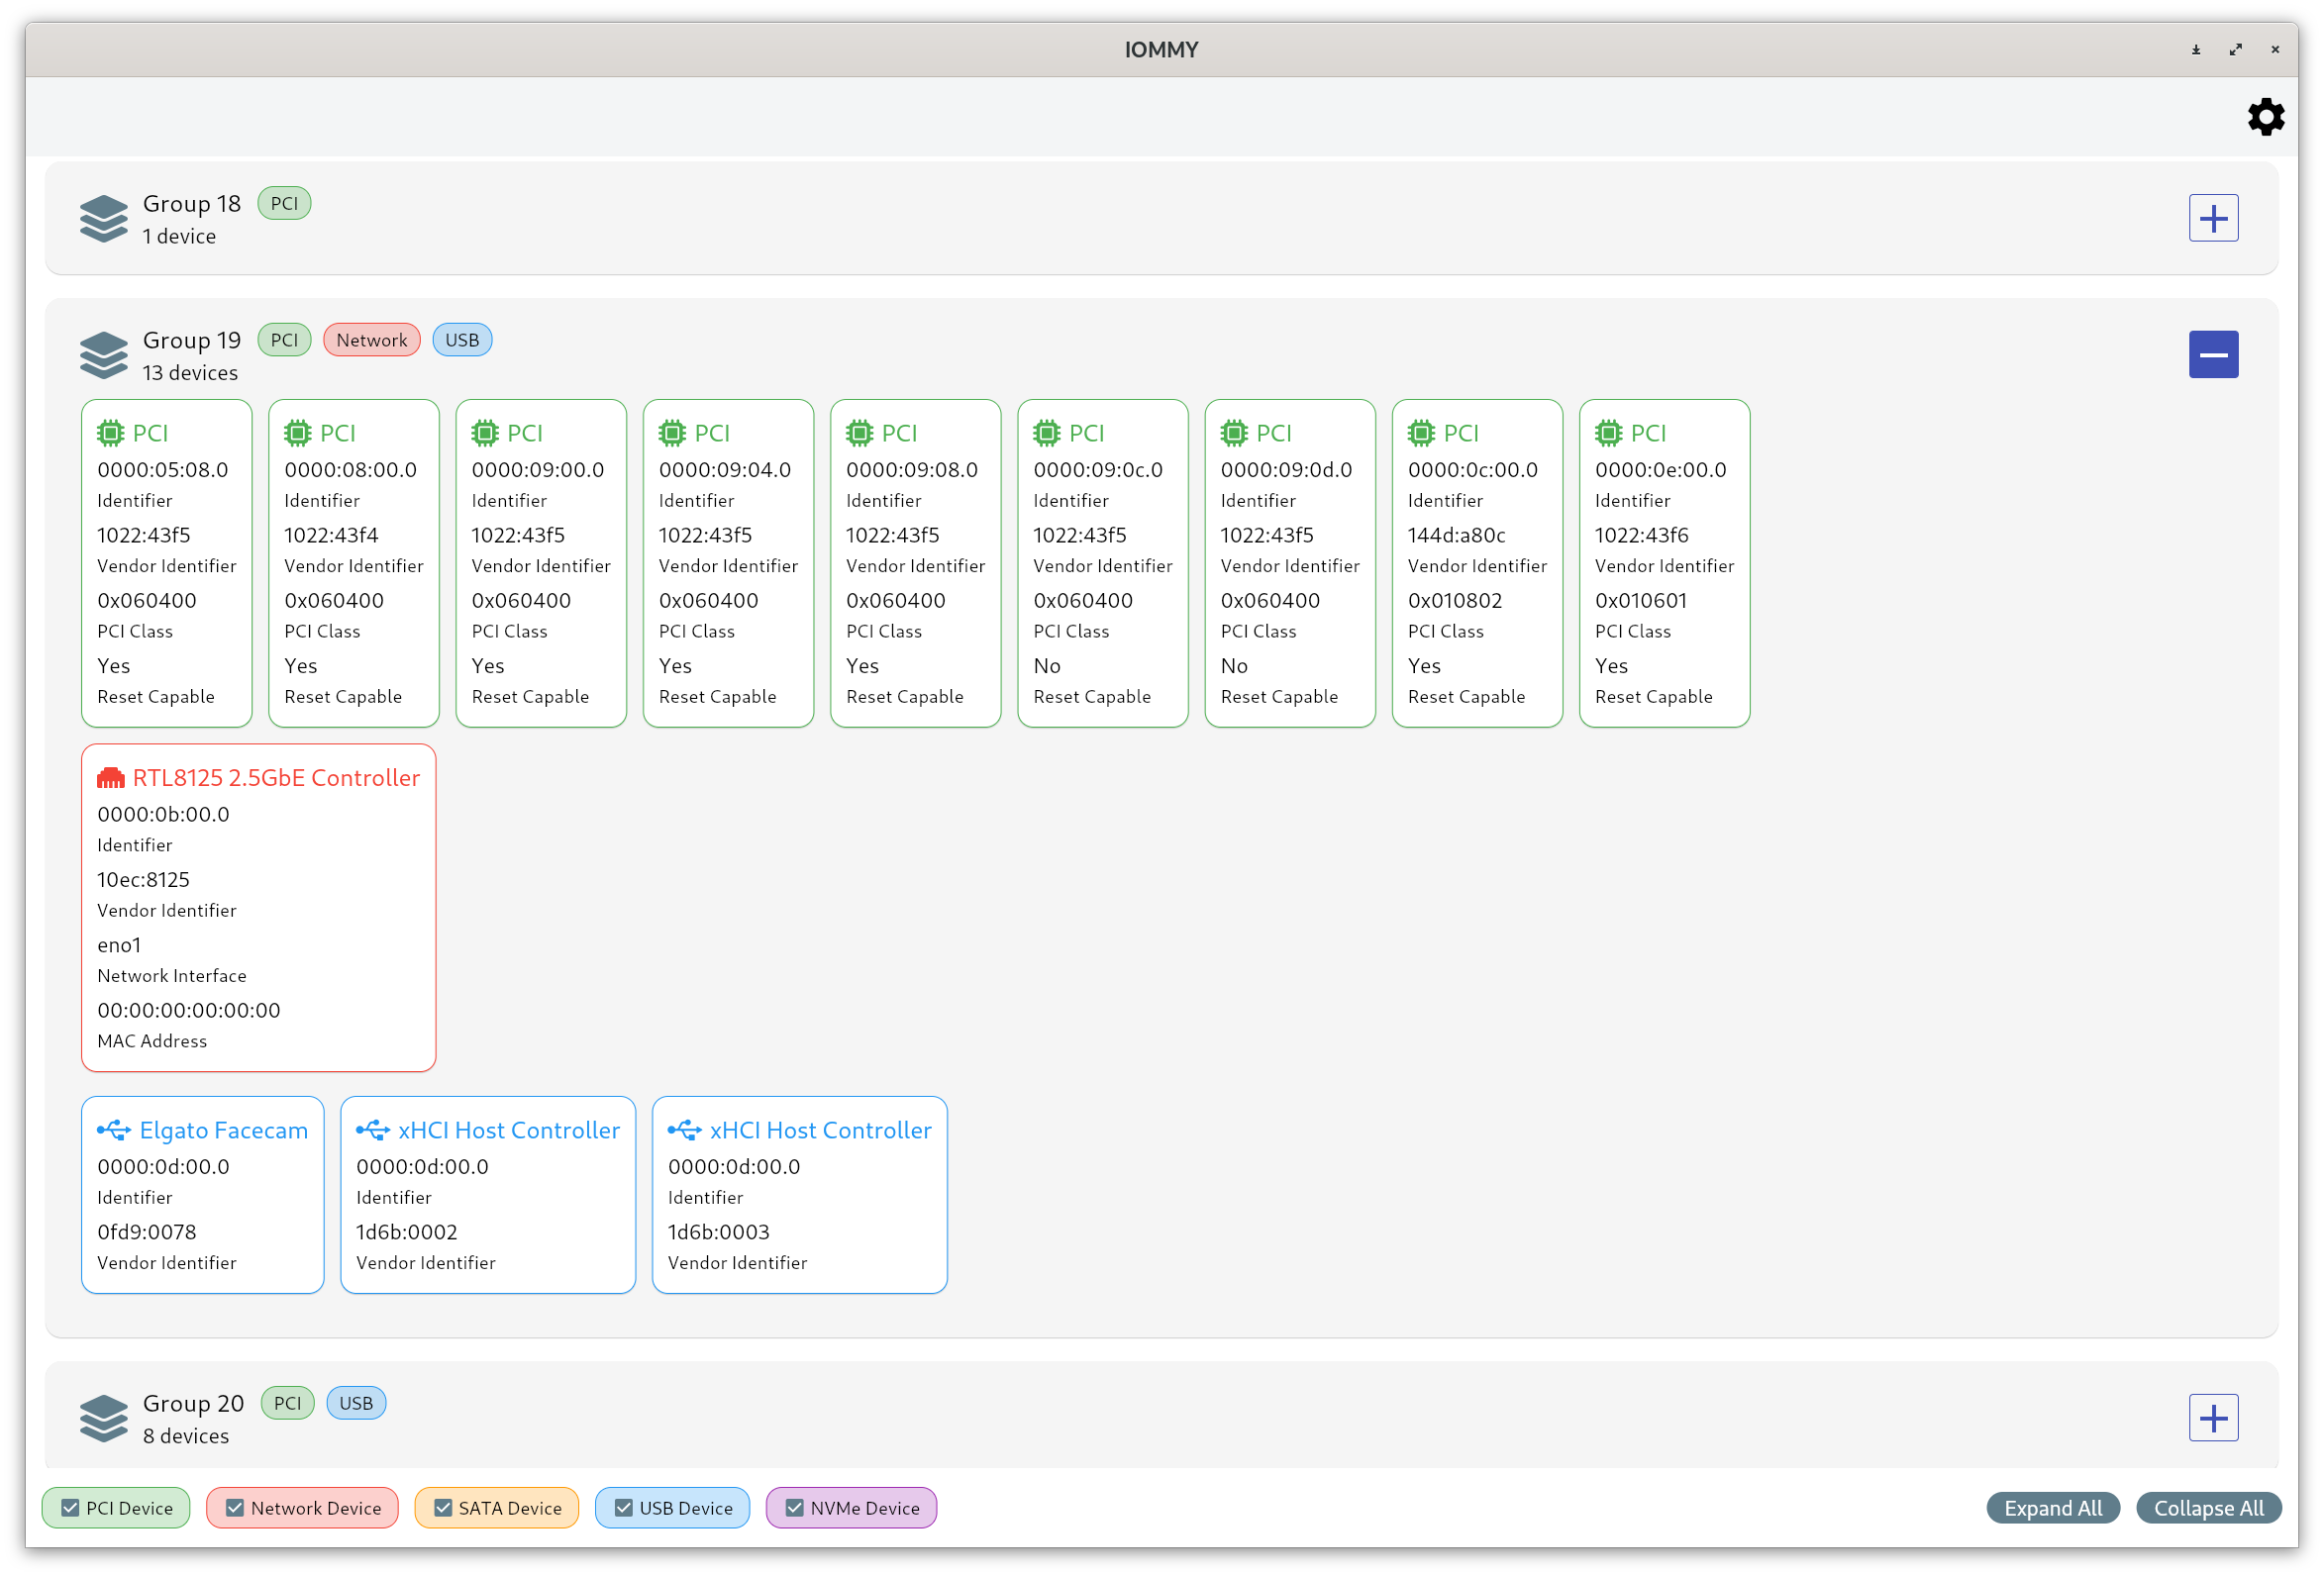Select the Elgato Facecam title
The width and height of the screenshot is (2324, 1576).
(224, 1130)
